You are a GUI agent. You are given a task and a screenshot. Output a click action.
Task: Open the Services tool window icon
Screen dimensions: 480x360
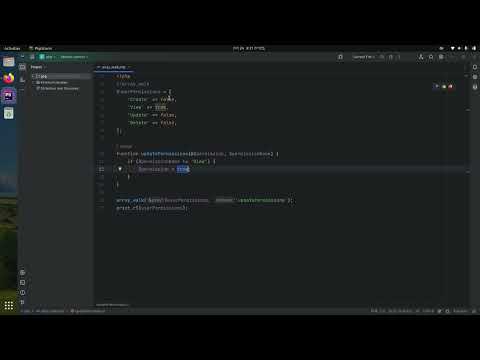tap(22, 272)
